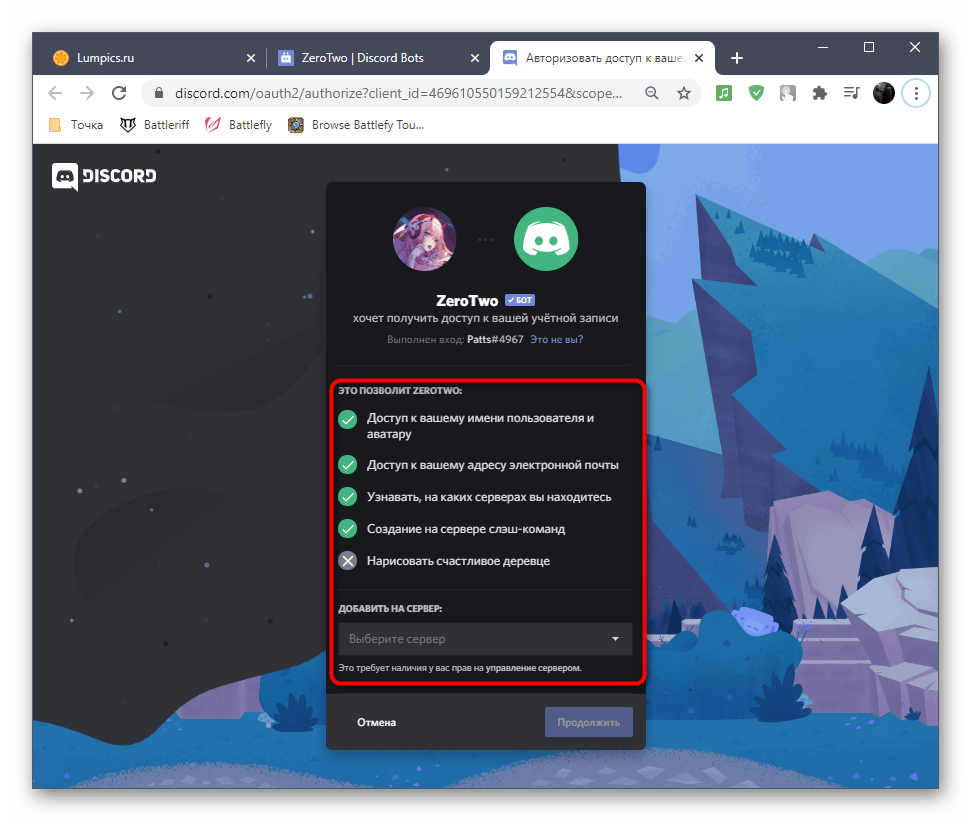Image resolution: width=971 pixels, height=821 pixels.
Task: Click the dropdown arrow of server selector
Action: tap(615, 639)
